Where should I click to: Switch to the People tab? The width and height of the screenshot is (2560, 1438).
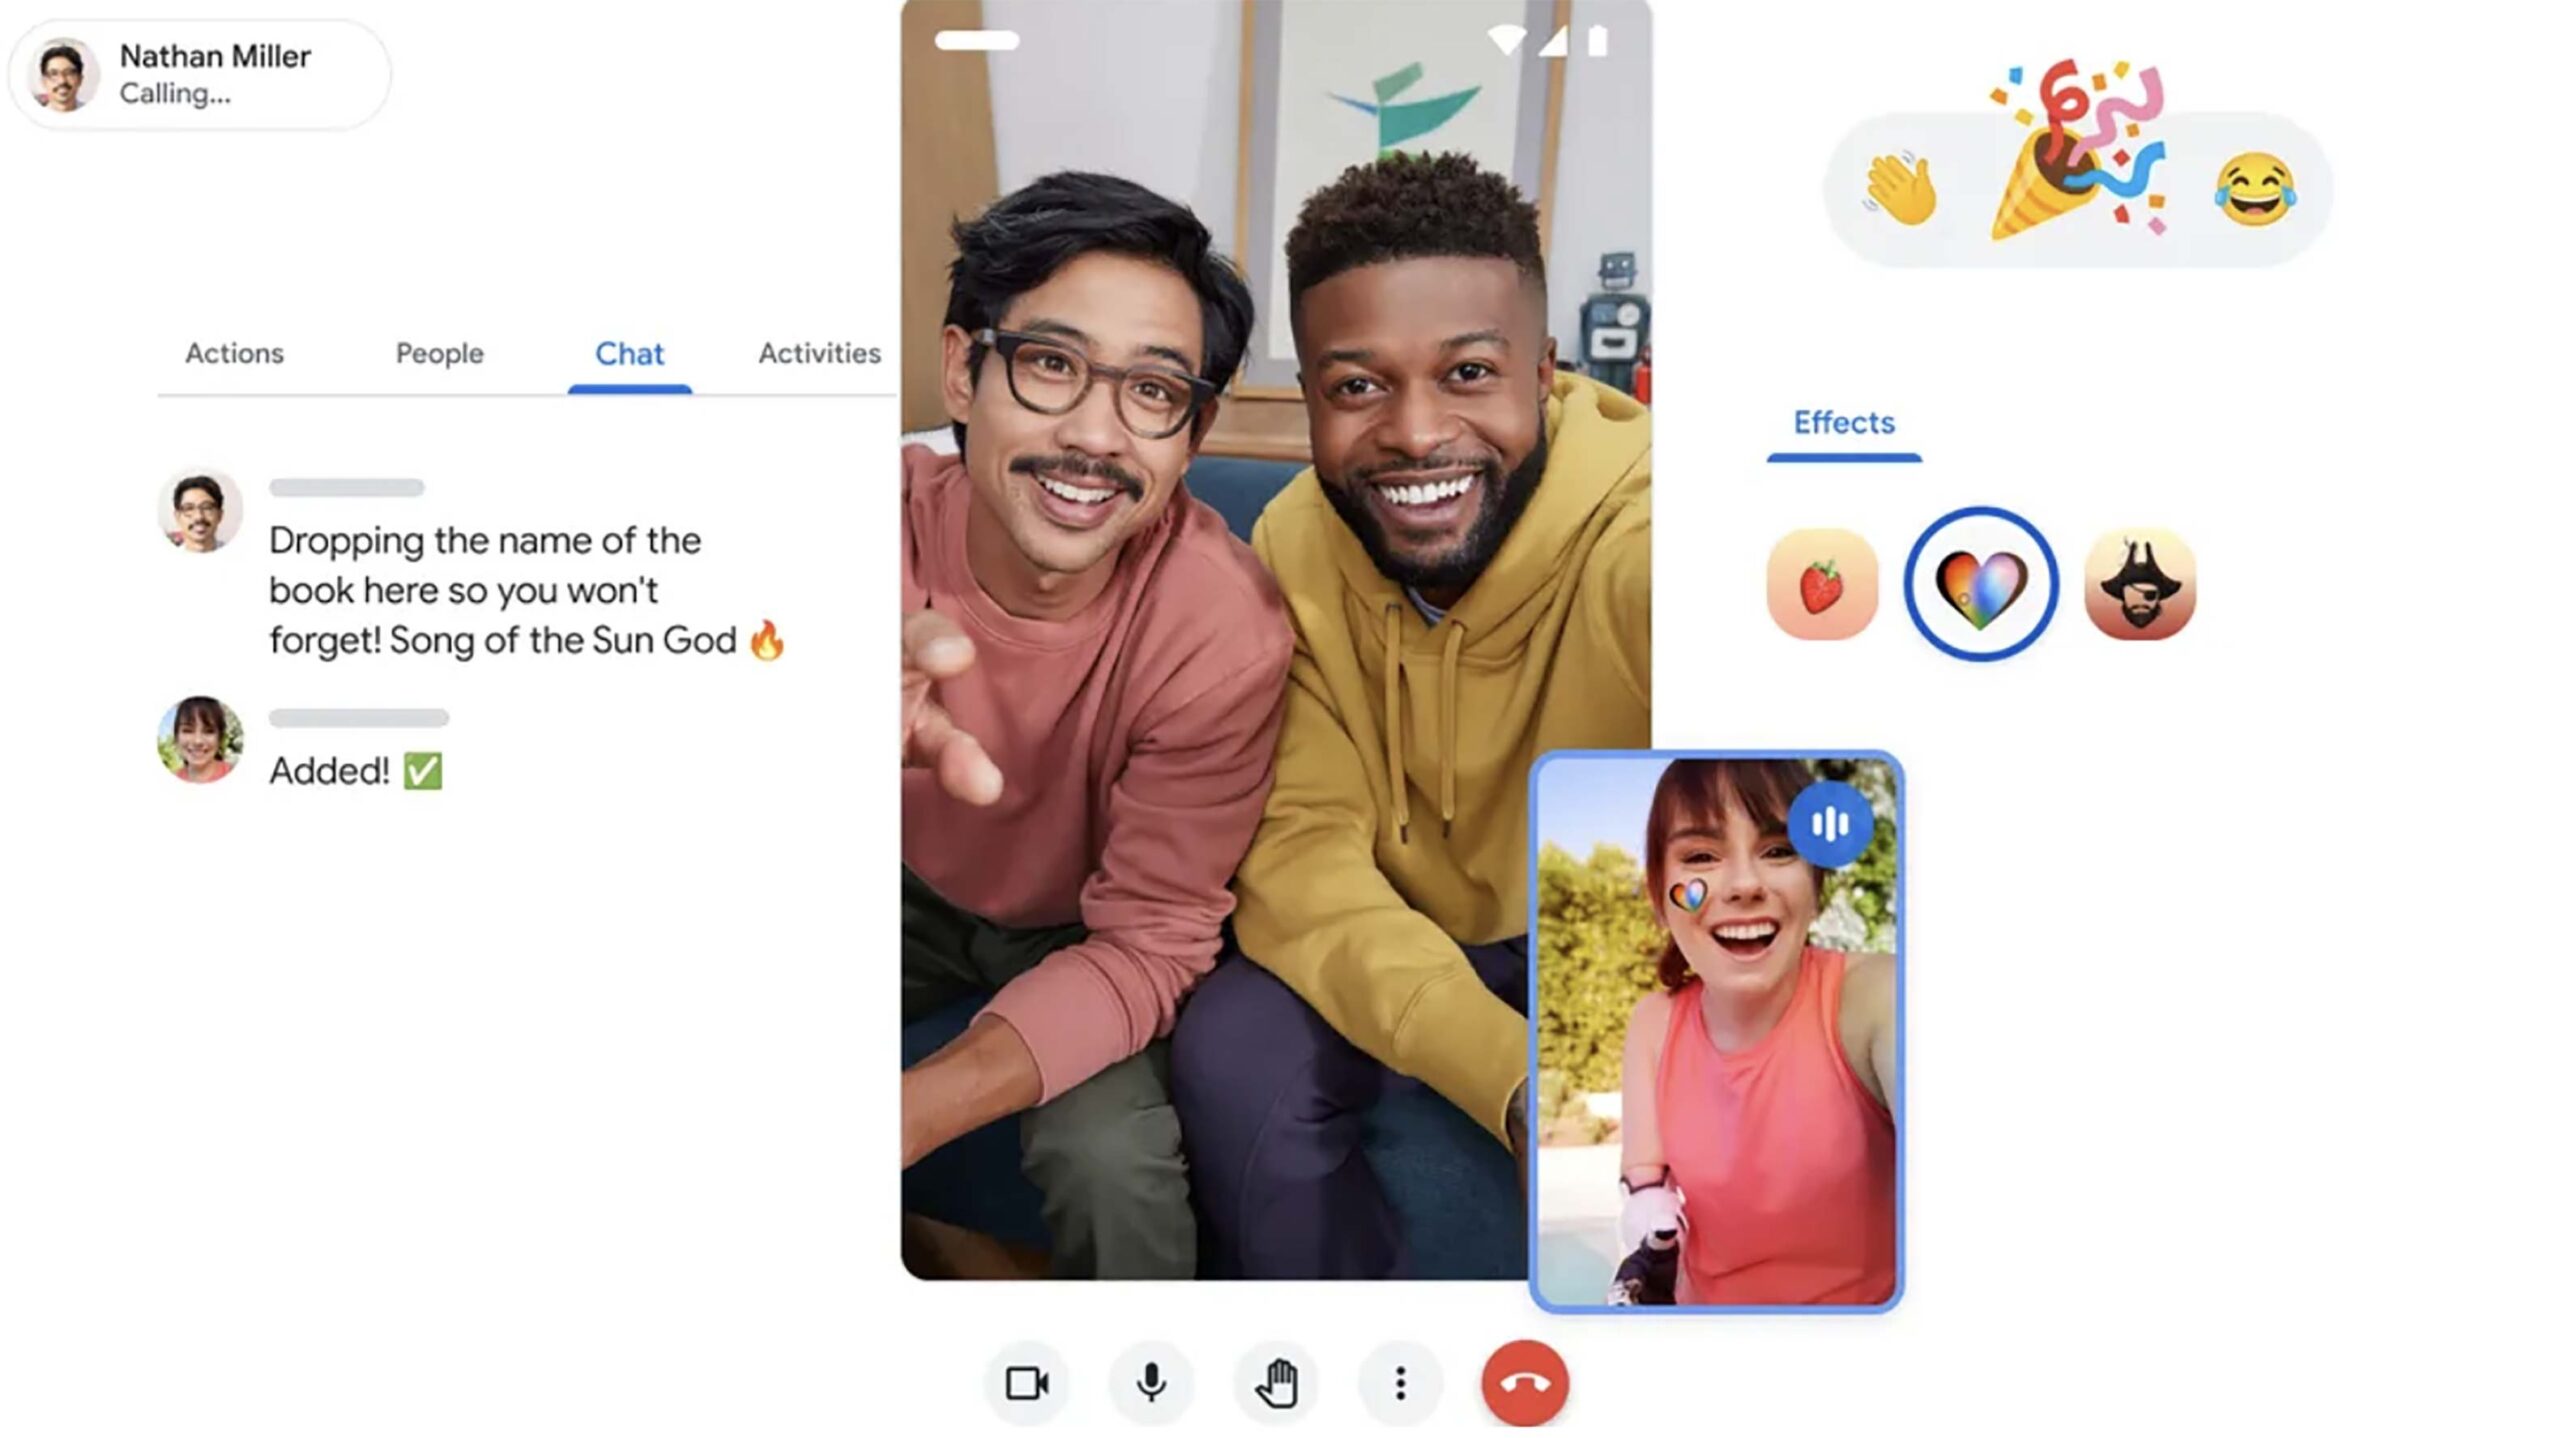click(440, 353)
